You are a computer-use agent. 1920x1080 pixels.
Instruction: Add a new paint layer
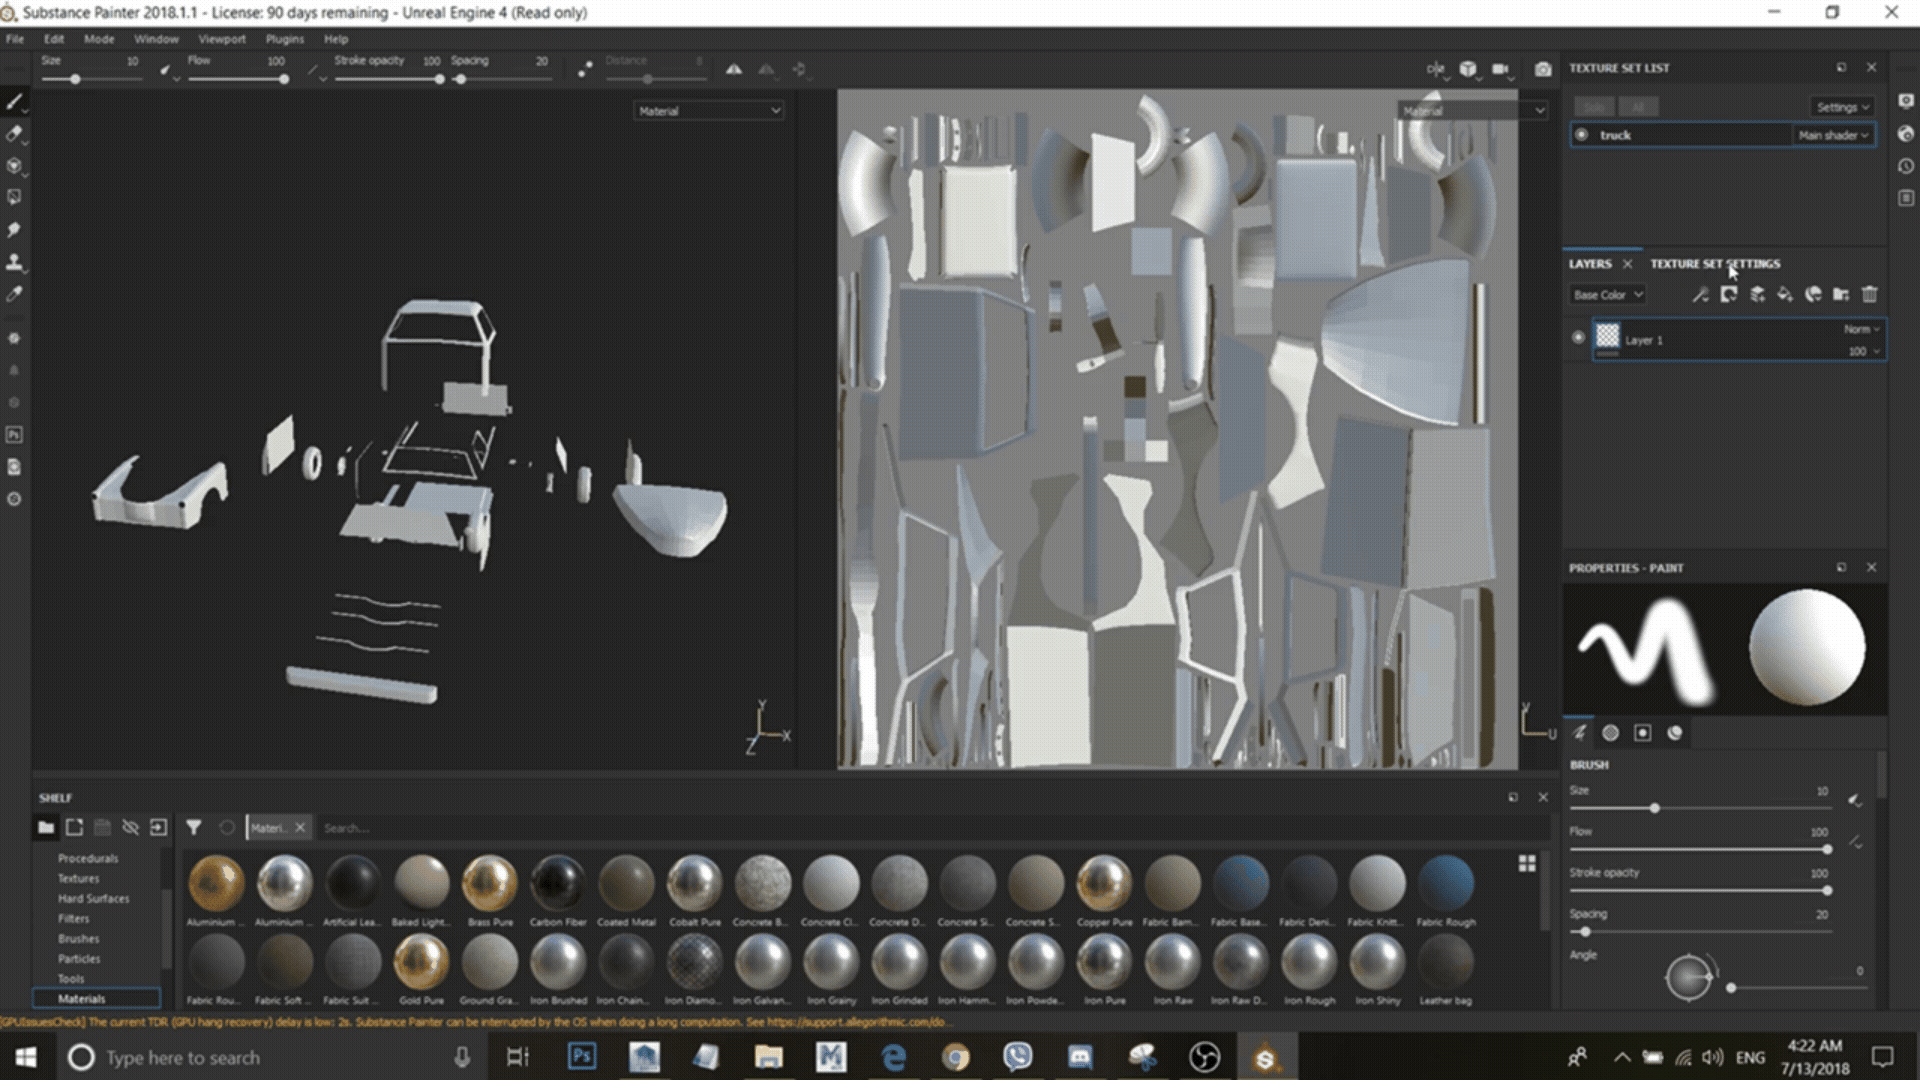[x=1757, y=294]
